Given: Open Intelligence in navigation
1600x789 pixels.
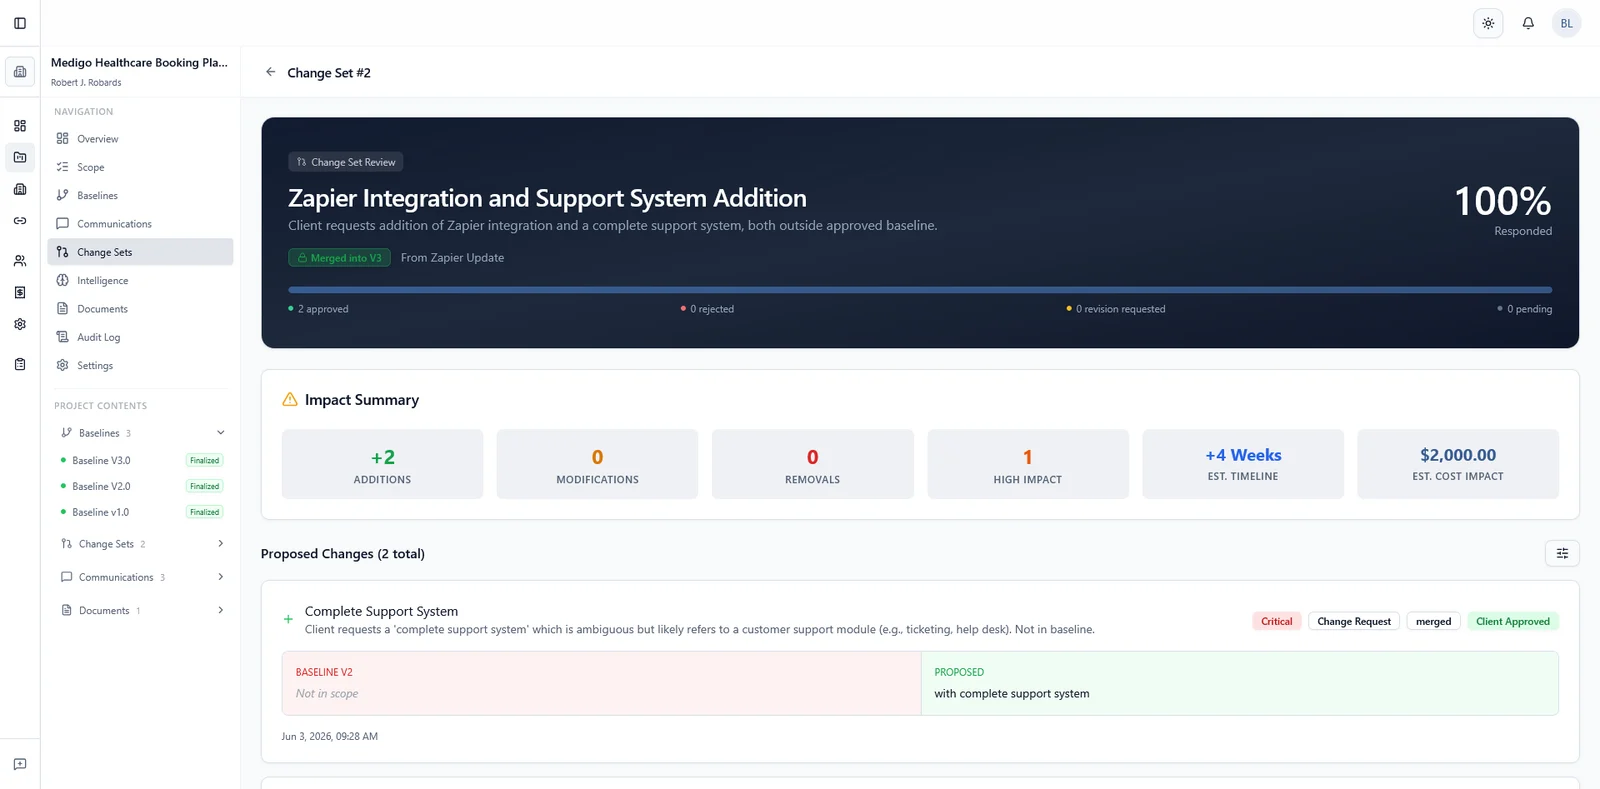Looking at the screenshot, I should coord(140,280).
